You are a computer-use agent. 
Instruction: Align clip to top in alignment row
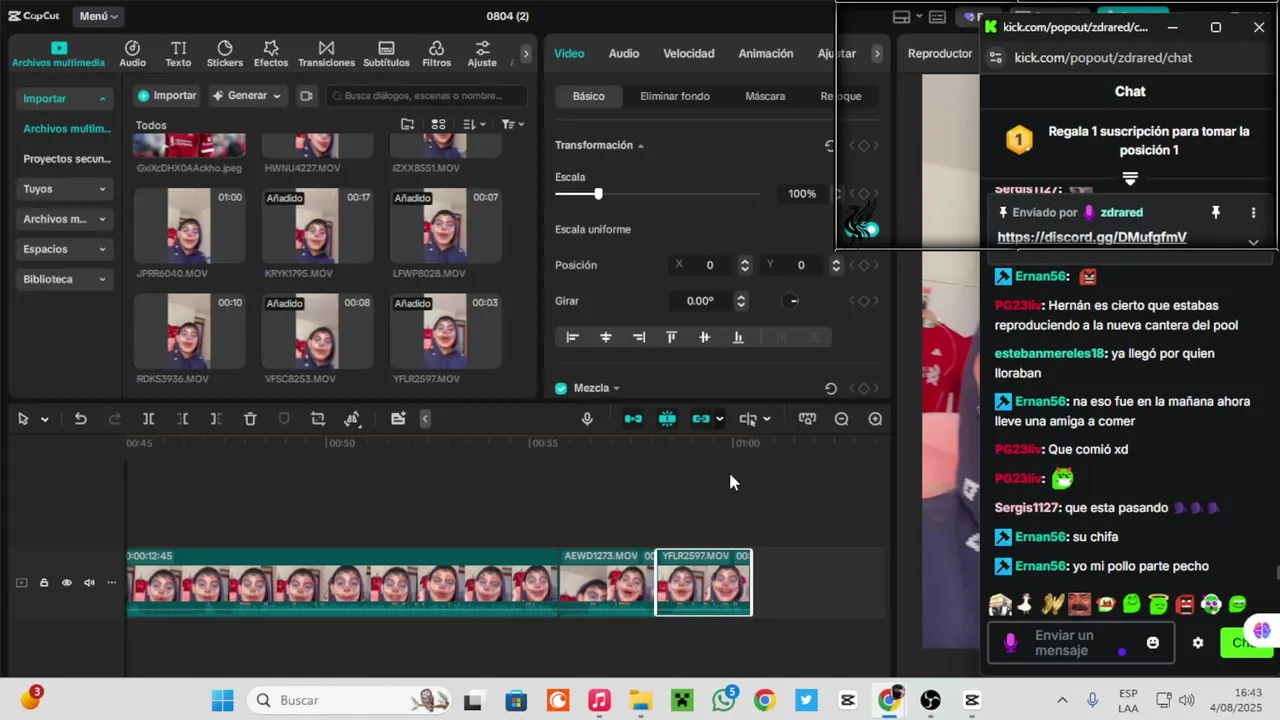click(671, 337)
